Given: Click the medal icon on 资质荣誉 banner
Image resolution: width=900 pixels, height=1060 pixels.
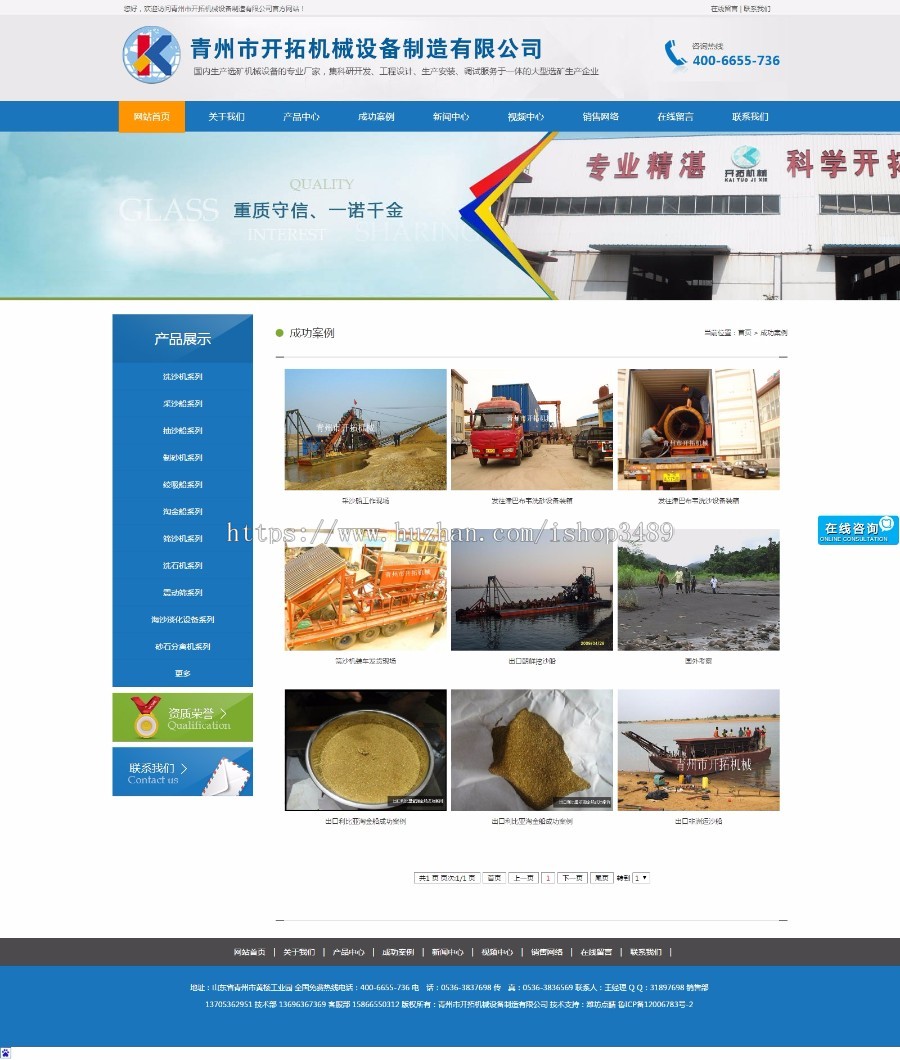Looking at the screenshot, I should (145, 717).
